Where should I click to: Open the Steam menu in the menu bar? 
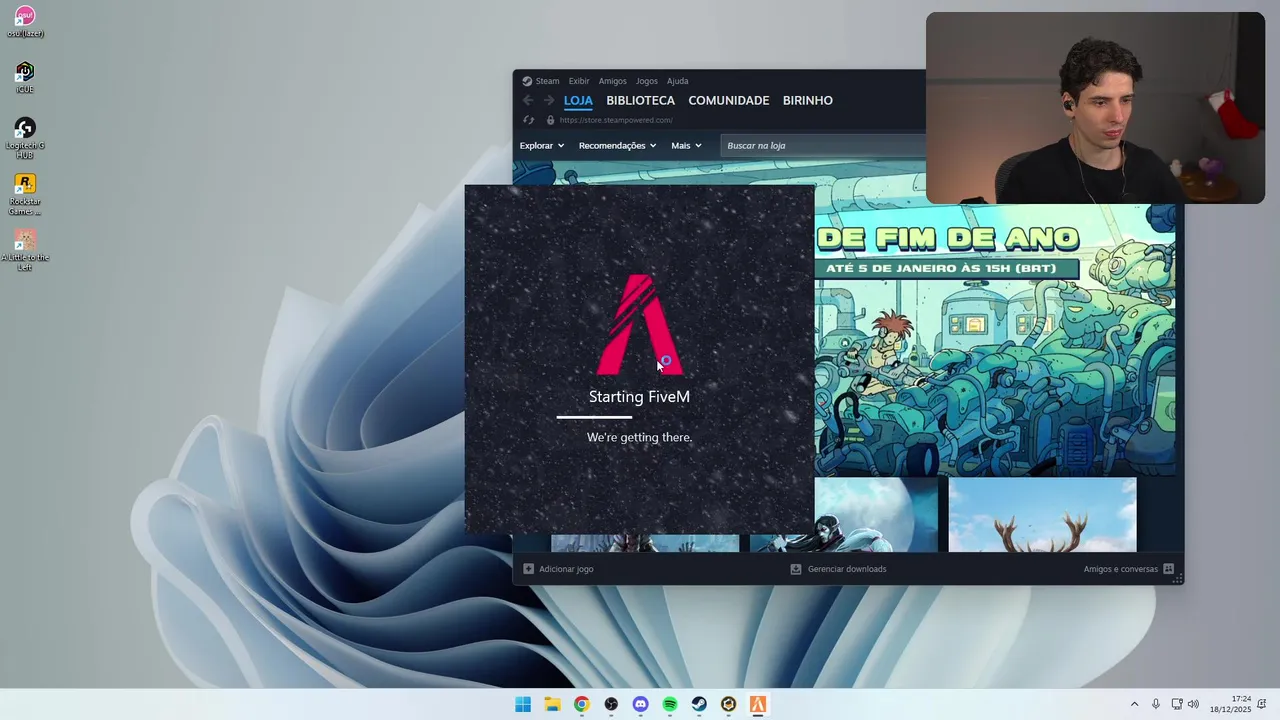click(547, 81)
